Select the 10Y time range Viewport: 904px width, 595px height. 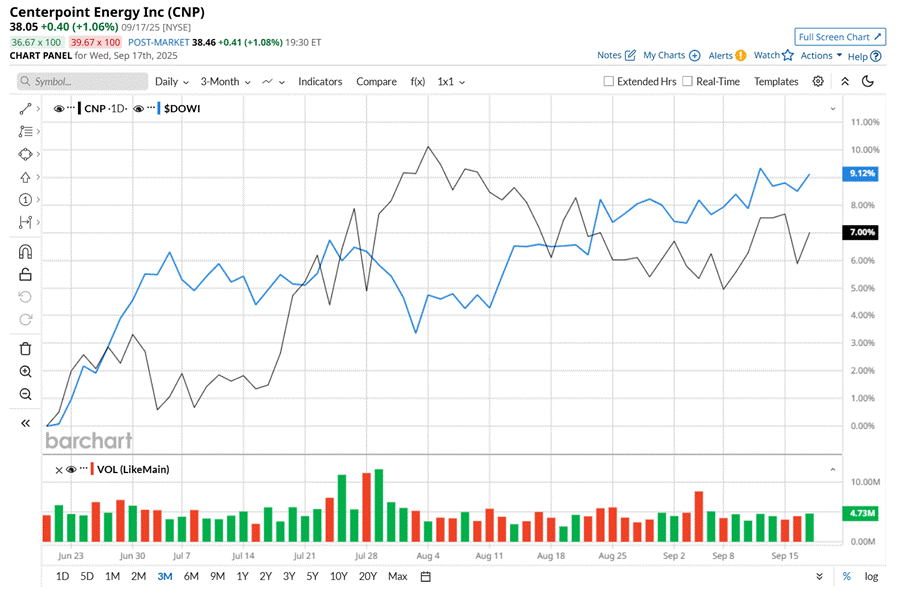[338, 577]
